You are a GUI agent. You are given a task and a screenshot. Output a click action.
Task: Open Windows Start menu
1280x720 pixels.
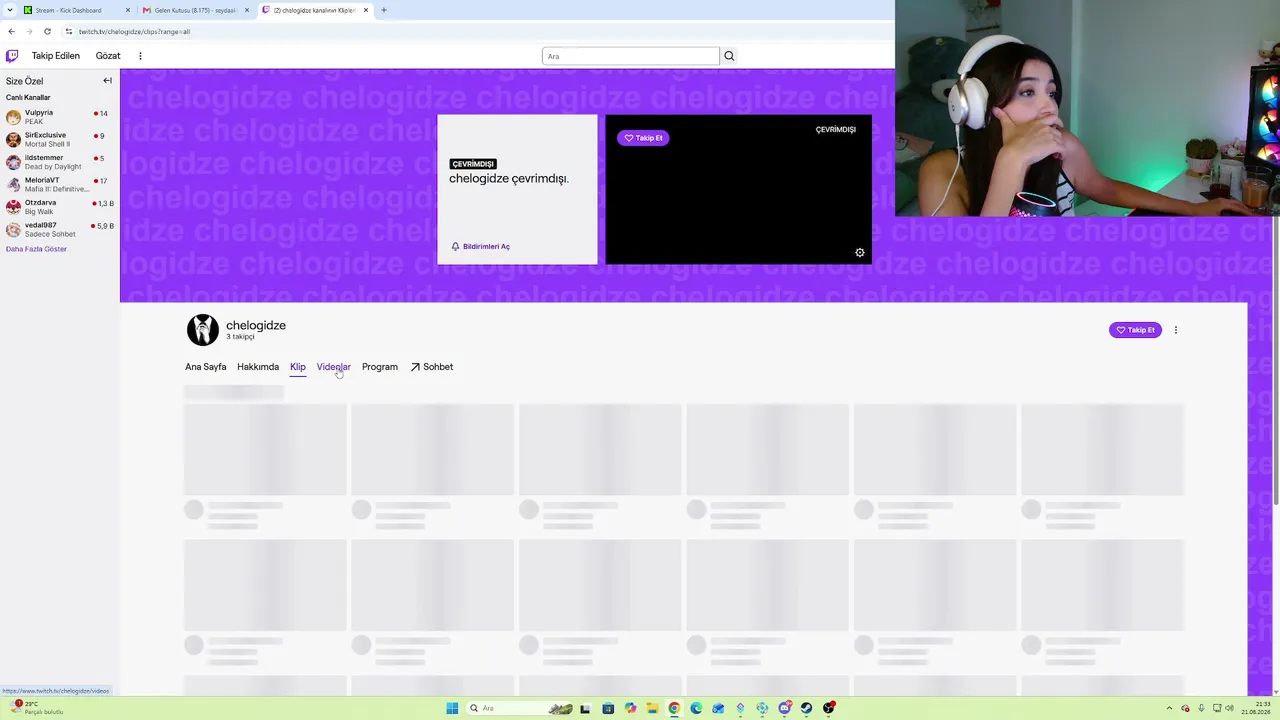click(x=452, y=708)
